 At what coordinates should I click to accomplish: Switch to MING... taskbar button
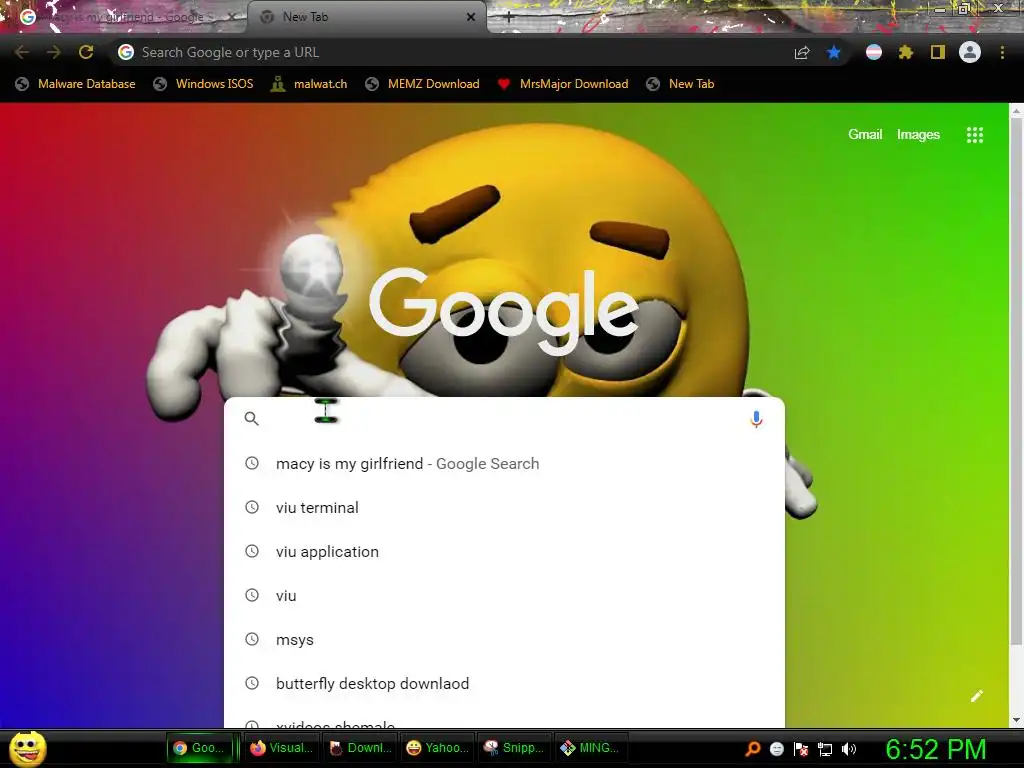click(x=592, y=748)
